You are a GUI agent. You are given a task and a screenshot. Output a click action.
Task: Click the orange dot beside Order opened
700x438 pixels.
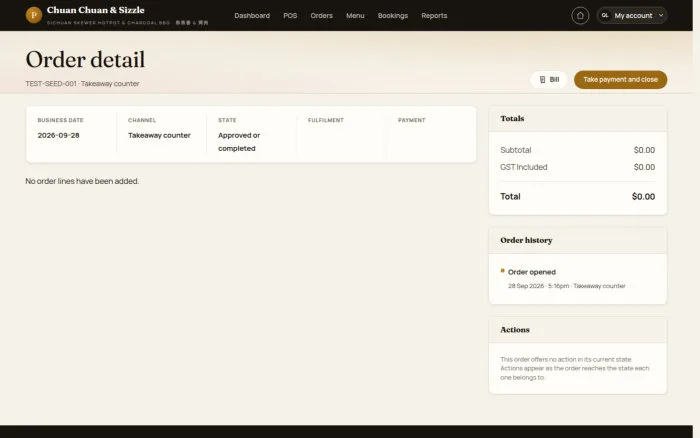pyautogui.click(x=503, y=271)
